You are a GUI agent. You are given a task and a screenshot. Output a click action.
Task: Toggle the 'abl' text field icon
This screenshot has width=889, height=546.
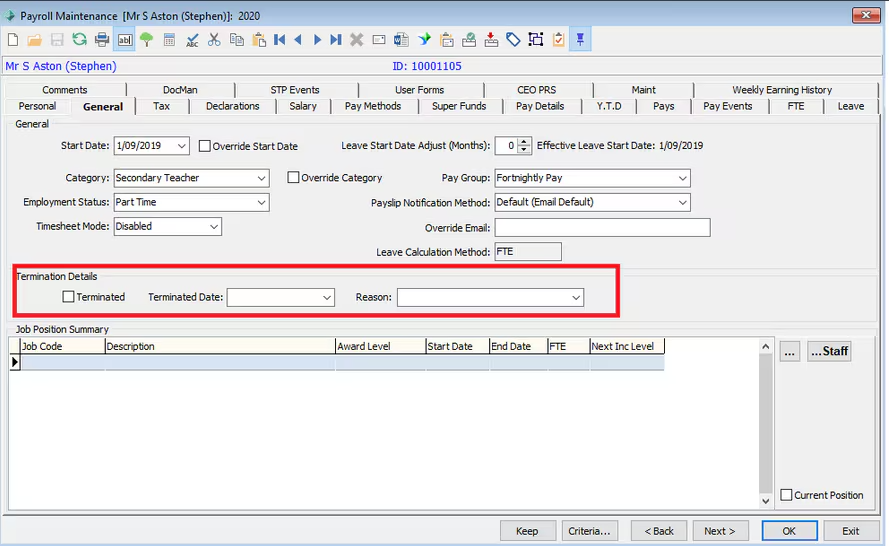coord(124,40)
